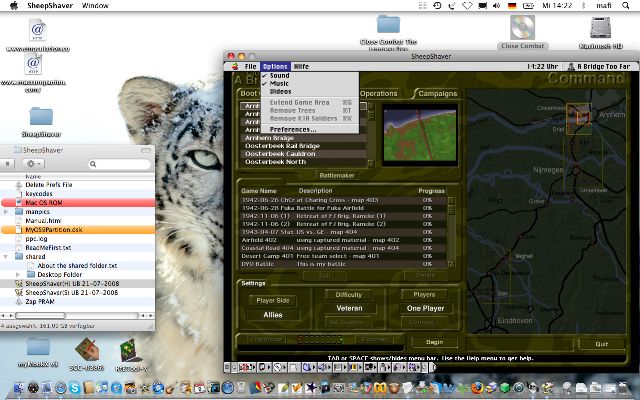Screen dimensions: 640x400
Task: Open the File menu in the game
Action: (x=250, y=67)
